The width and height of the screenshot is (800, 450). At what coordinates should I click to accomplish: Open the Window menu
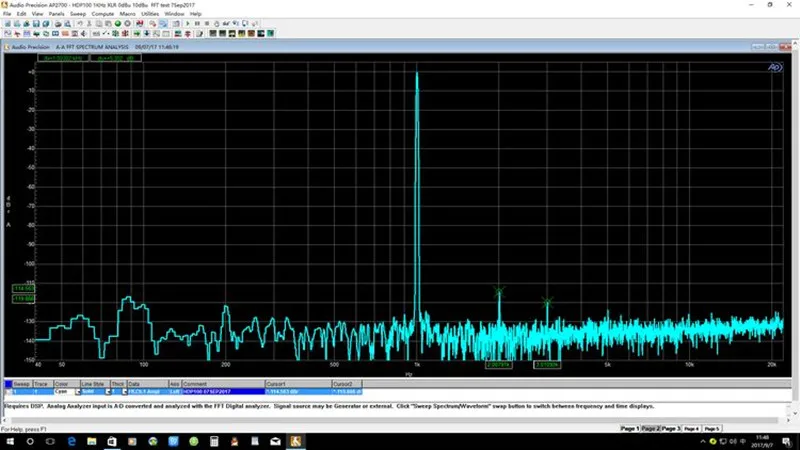pos(174,14)
